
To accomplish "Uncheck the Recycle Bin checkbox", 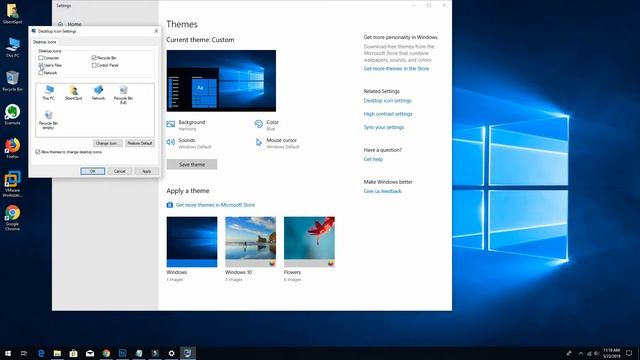I will click(94, 58).
